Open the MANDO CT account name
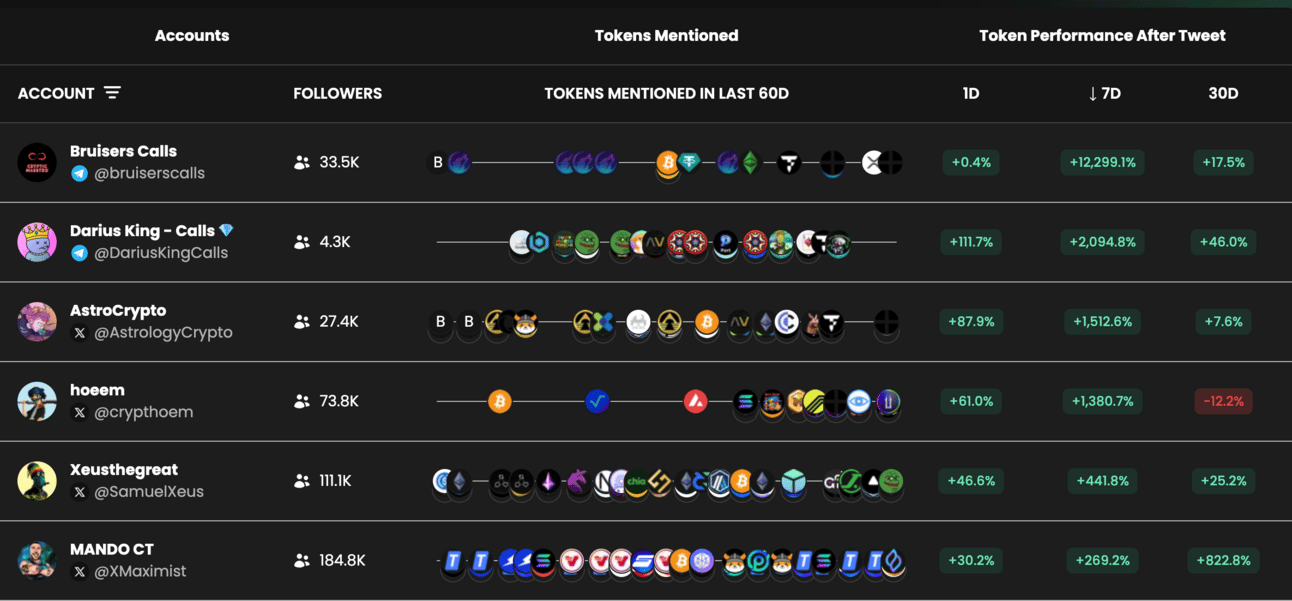 pyautogui.click(x=112, y=549)
